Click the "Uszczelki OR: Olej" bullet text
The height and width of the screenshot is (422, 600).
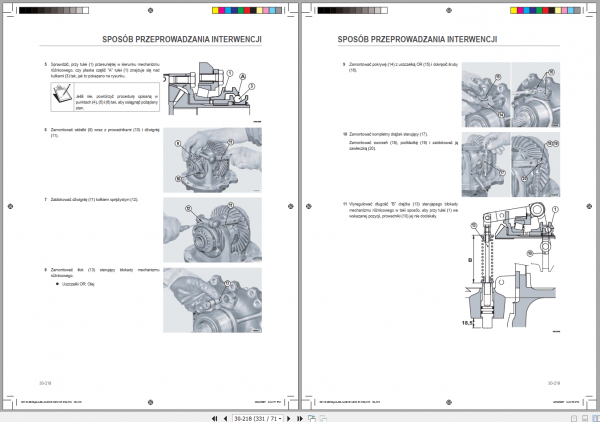point(78,284)
